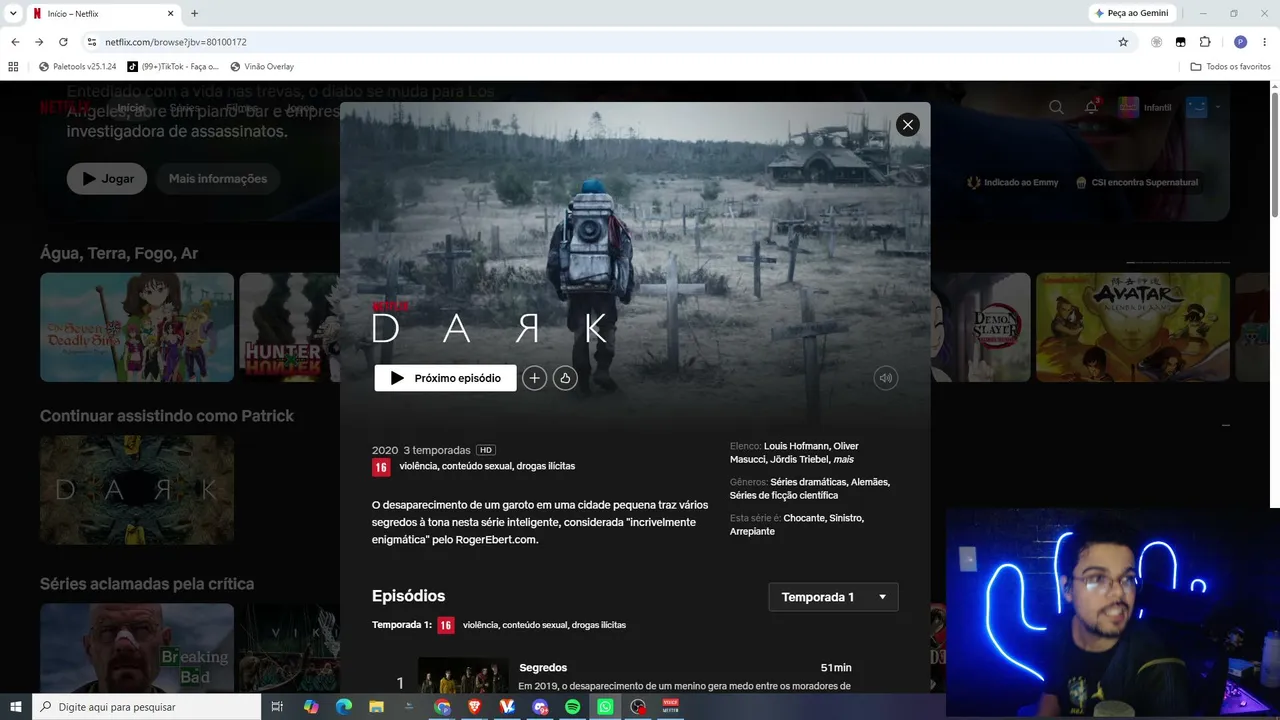Open the Chrome three-dot menu
Viewport: 1280px width, 720px height.
pos(1264,42)
